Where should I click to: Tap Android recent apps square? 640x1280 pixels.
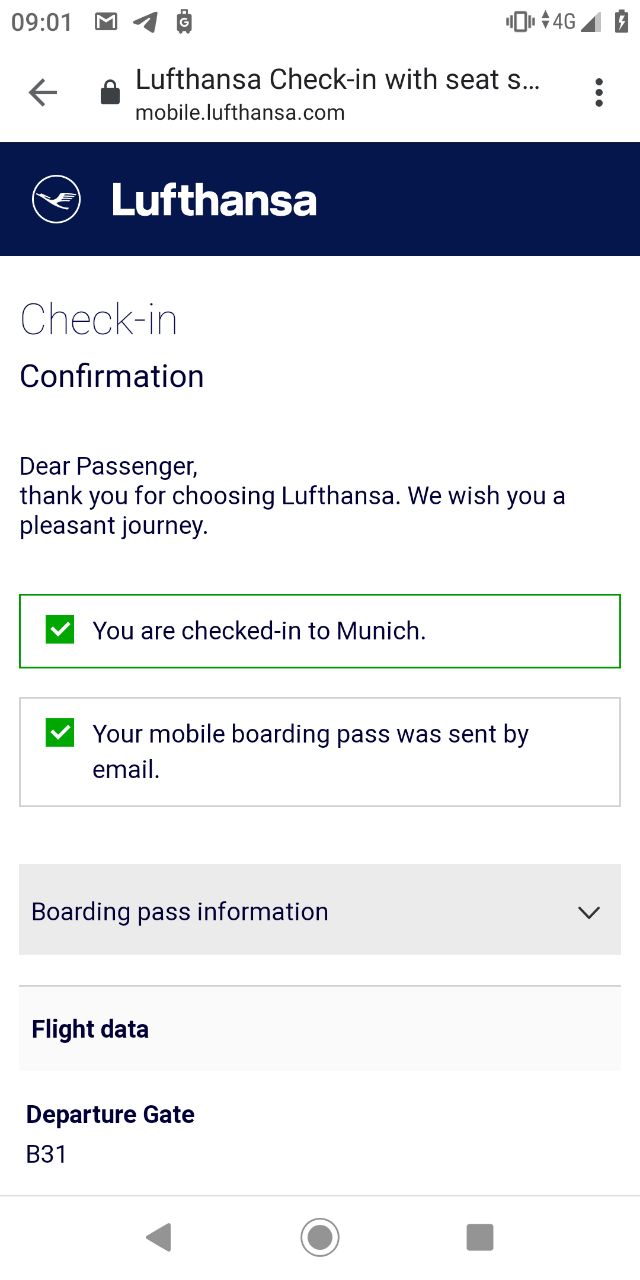tap(480, 1238)
